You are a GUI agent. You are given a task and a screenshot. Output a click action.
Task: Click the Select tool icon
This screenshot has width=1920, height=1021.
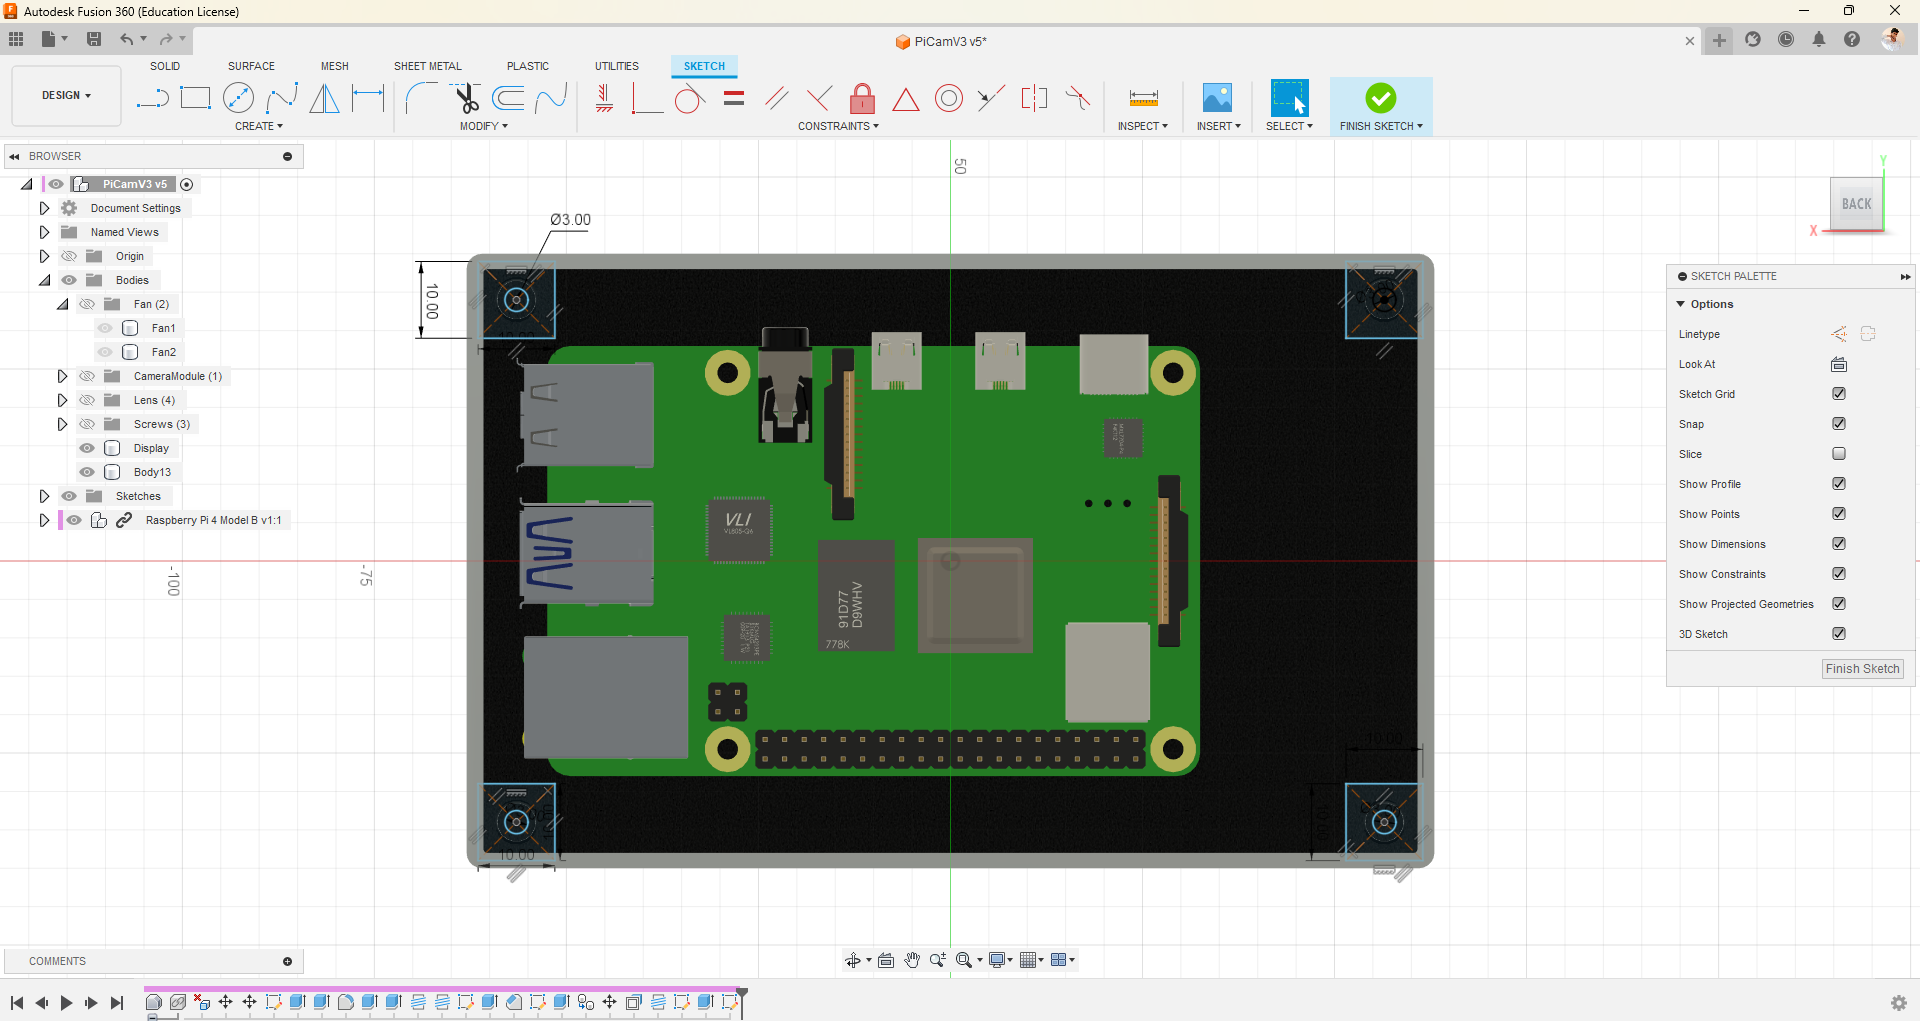pos(1289,98)
